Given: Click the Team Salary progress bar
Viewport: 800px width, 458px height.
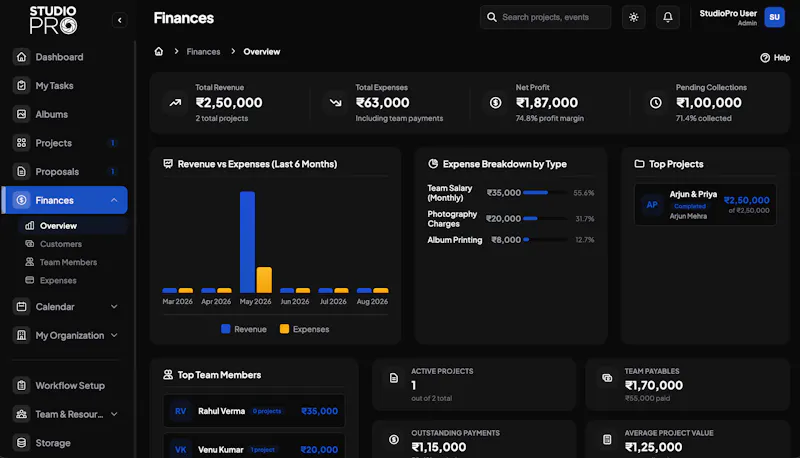Looking at the screenshot, I should [545, 193].
